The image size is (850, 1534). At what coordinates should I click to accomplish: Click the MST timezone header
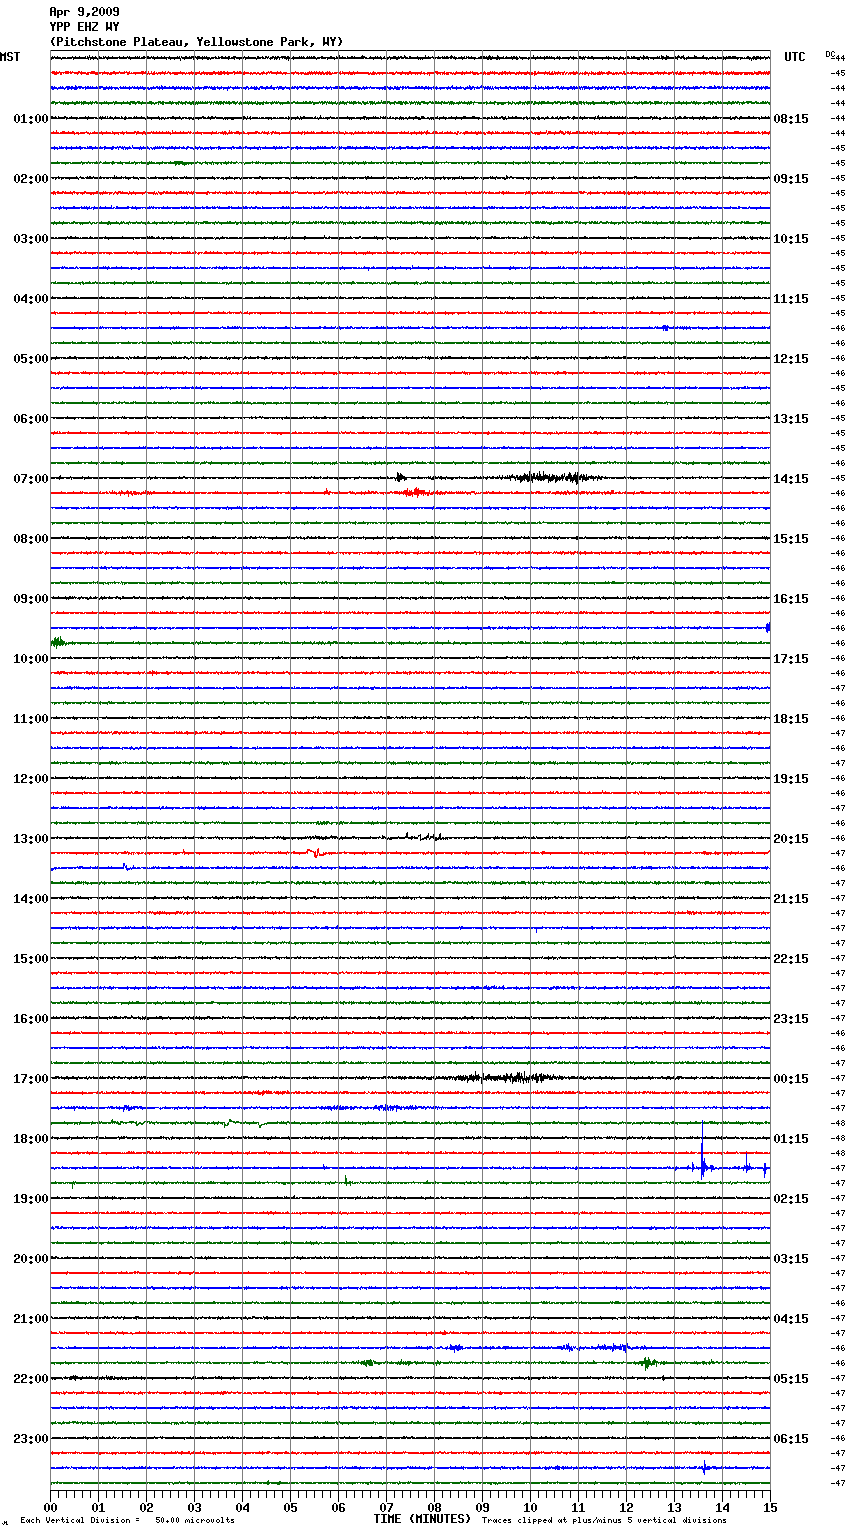(x=10, y=57)
